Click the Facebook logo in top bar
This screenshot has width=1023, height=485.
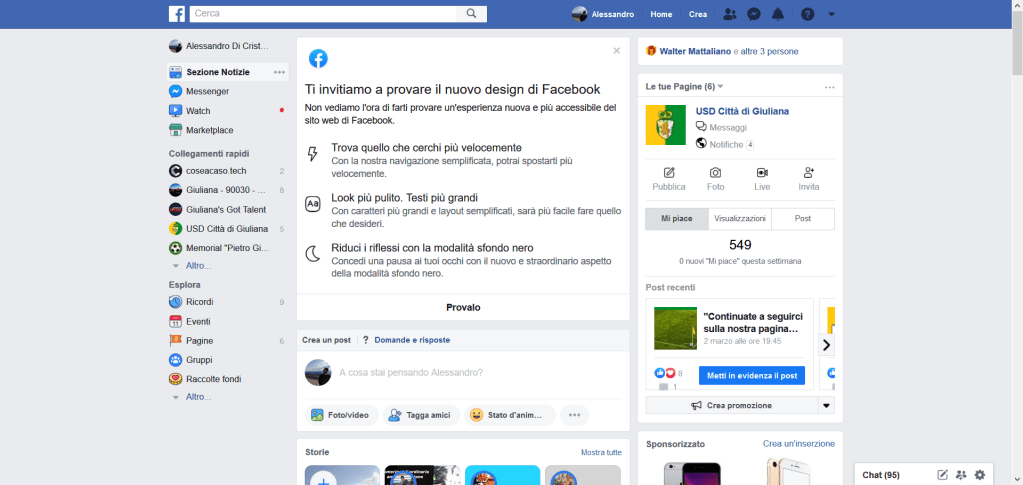[176, 14]
